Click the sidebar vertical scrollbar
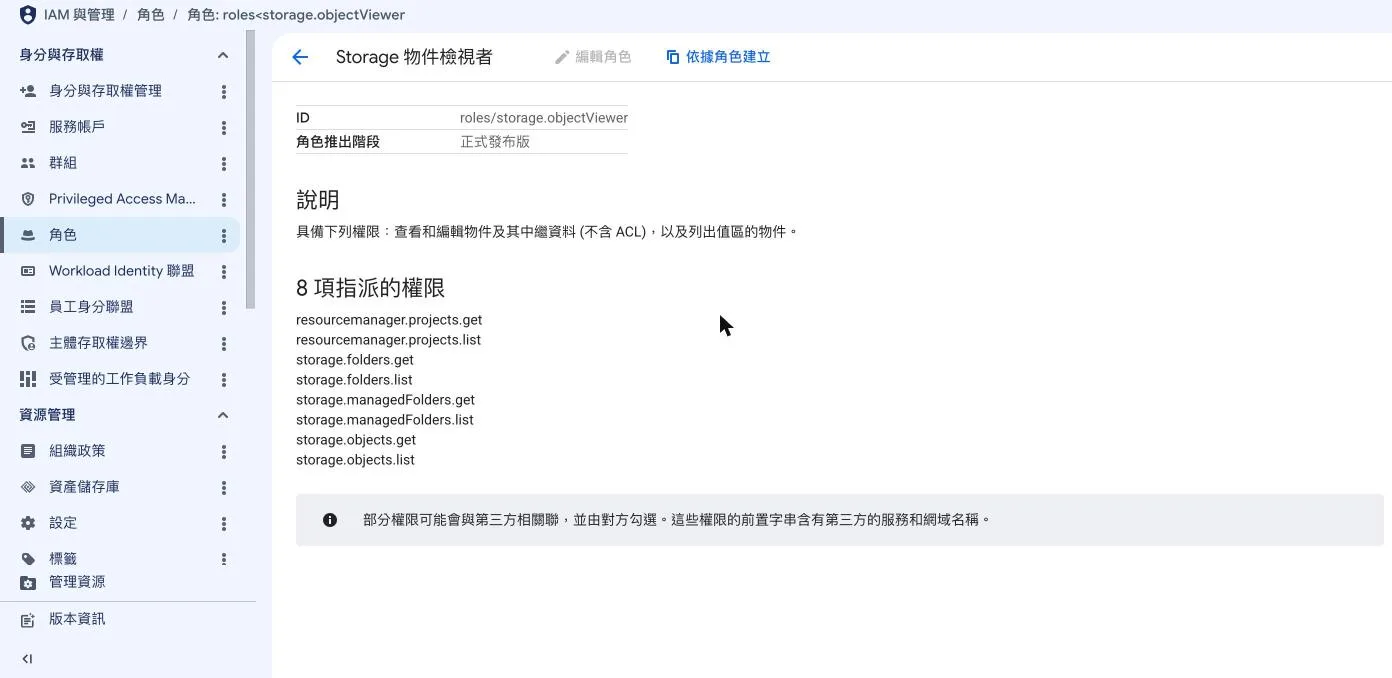Viewport: 1392px width, 678px height. point(251,170)
